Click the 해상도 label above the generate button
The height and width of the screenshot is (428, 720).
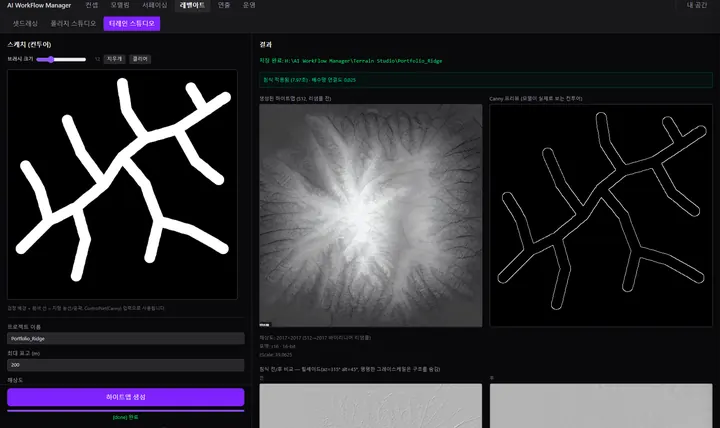(x=15, y=380)
